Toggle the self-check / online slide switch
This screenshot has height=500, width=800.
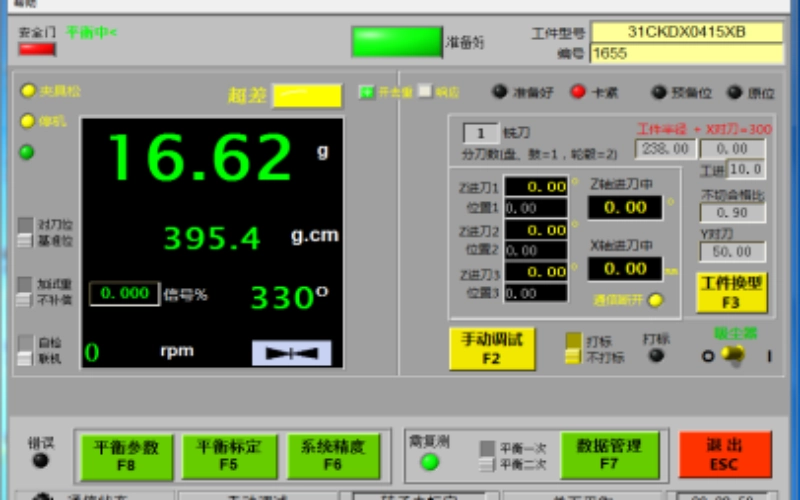click(x=25, y=350)
